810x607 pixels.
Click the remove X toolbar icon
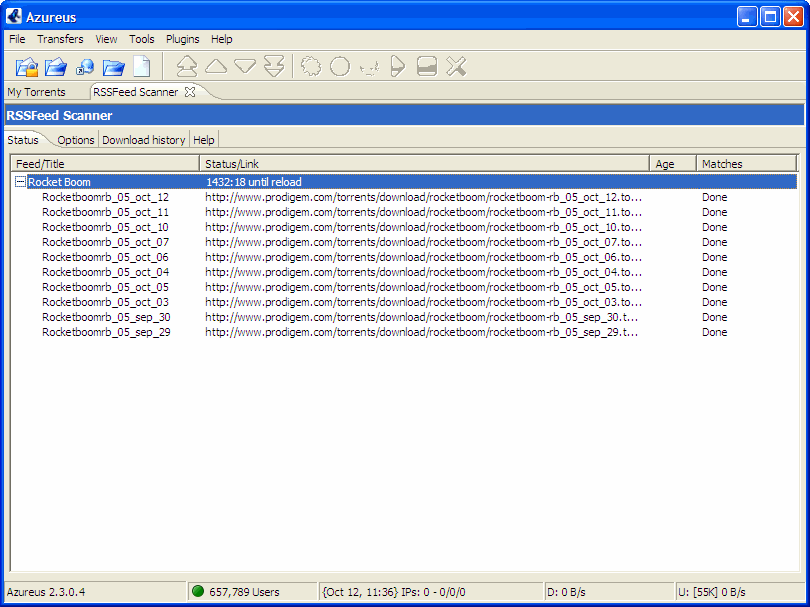tap(456, 67)
